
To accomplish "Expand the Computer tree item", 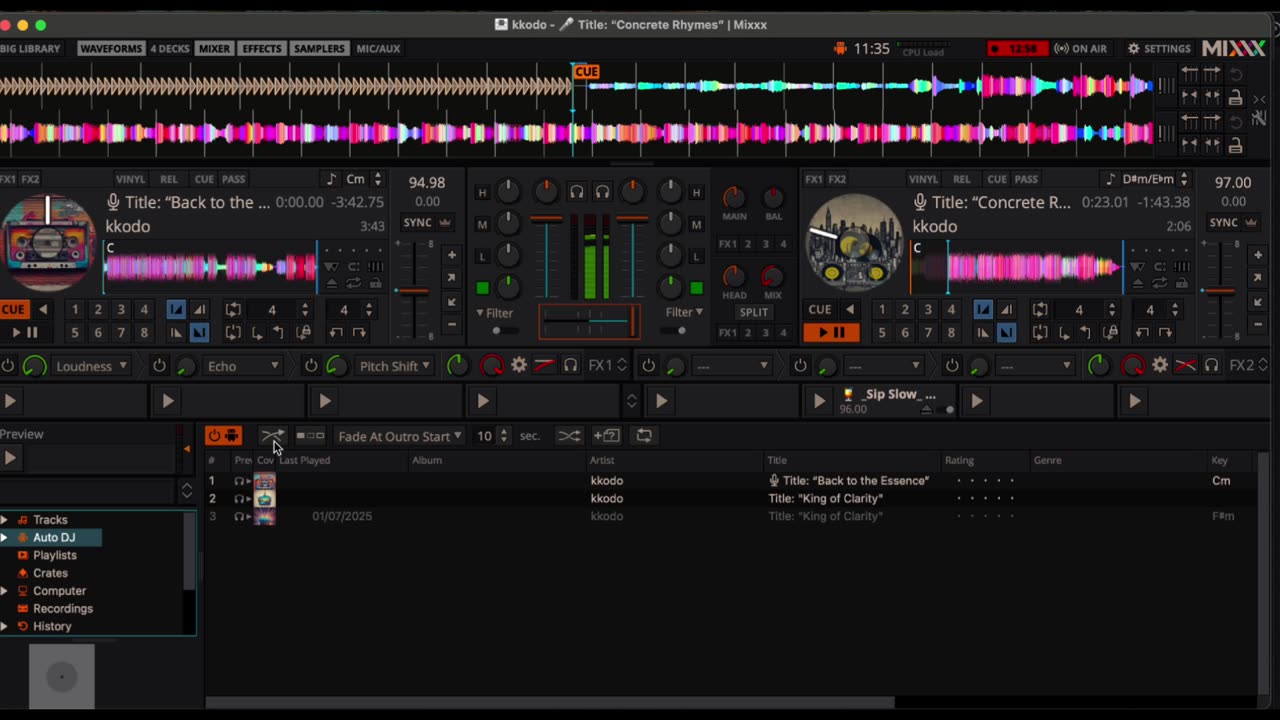I will coord(4,591).
